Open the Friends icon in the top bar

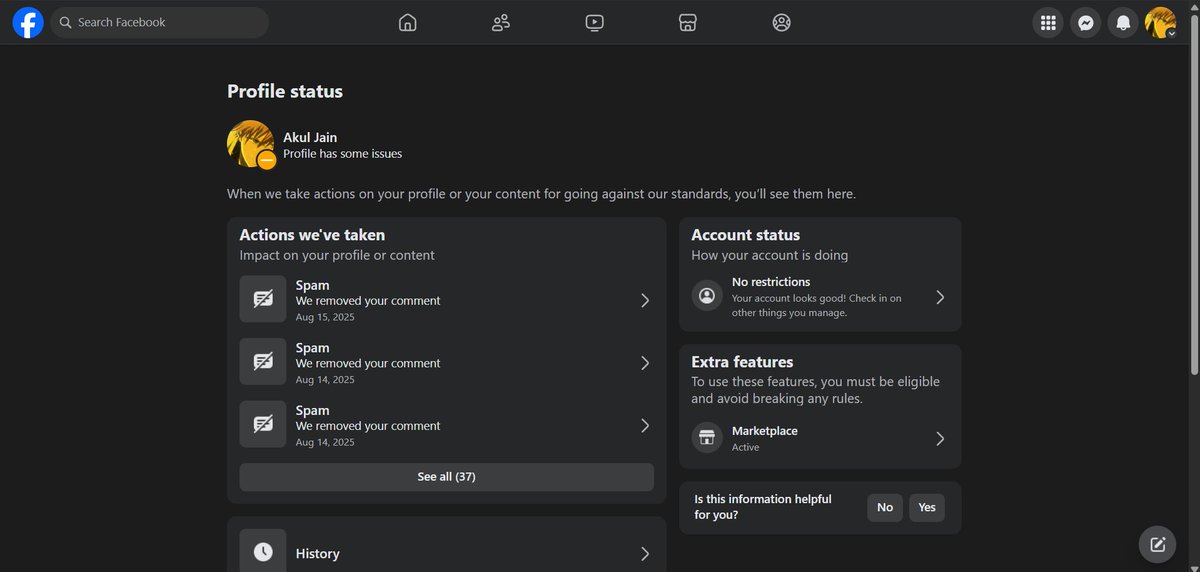501,22
